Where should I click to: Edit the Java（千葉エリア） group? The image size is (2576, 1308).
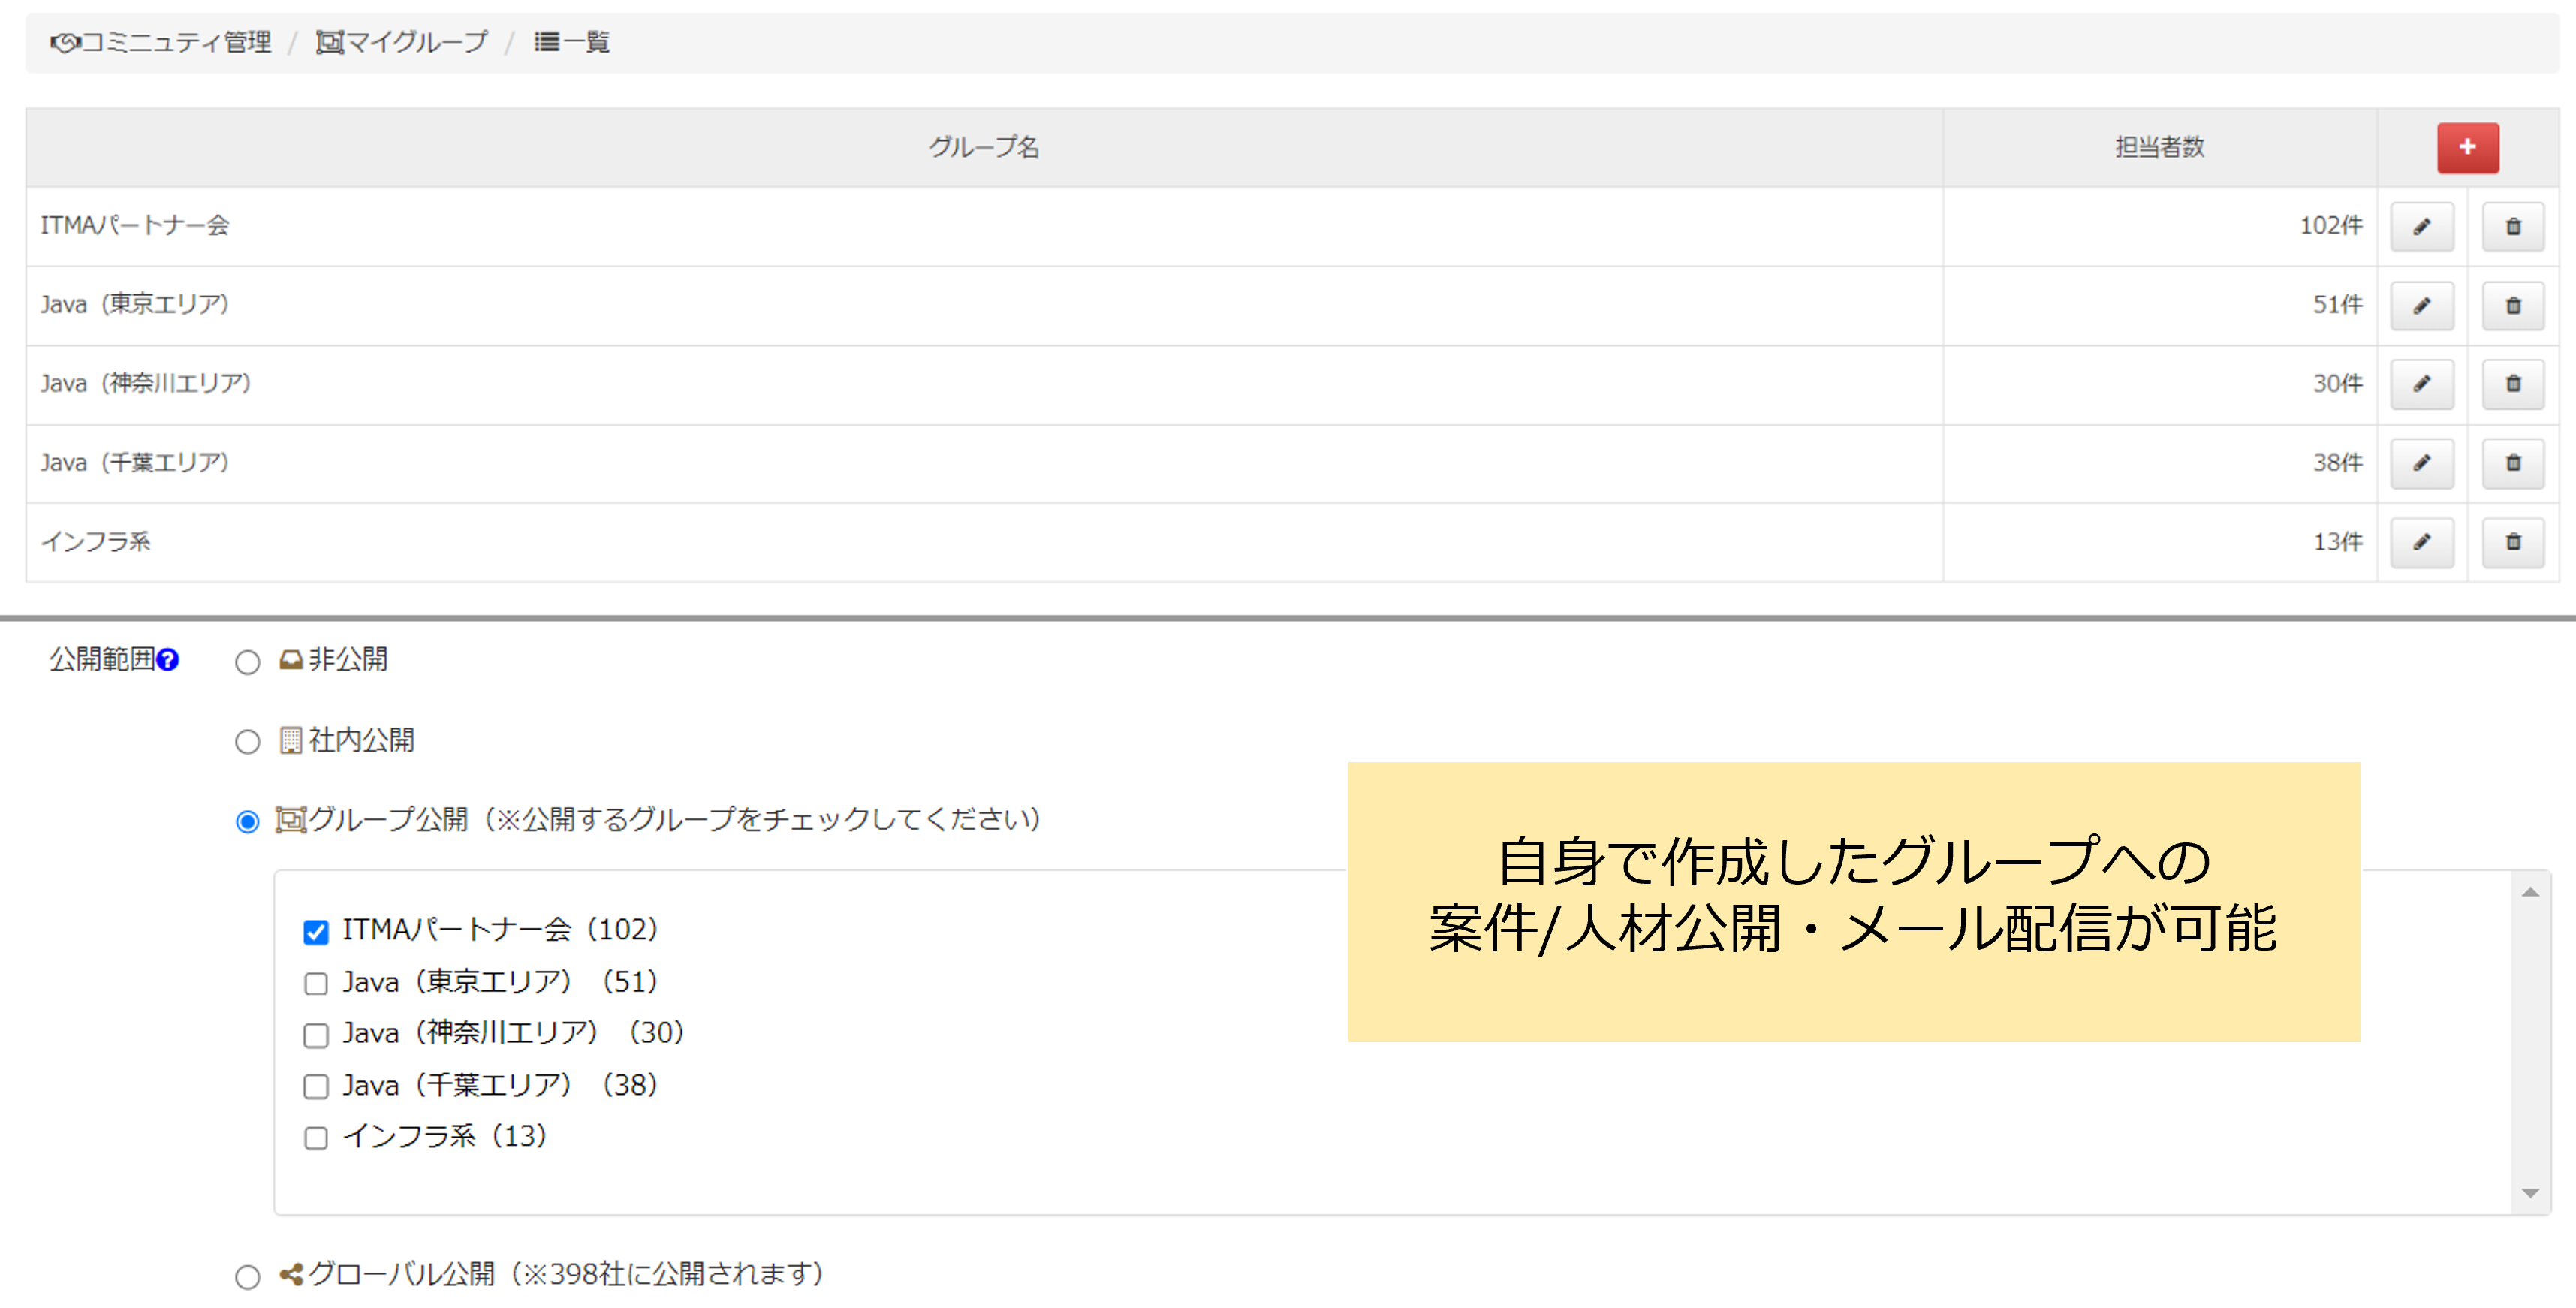tap(2421, 463)
